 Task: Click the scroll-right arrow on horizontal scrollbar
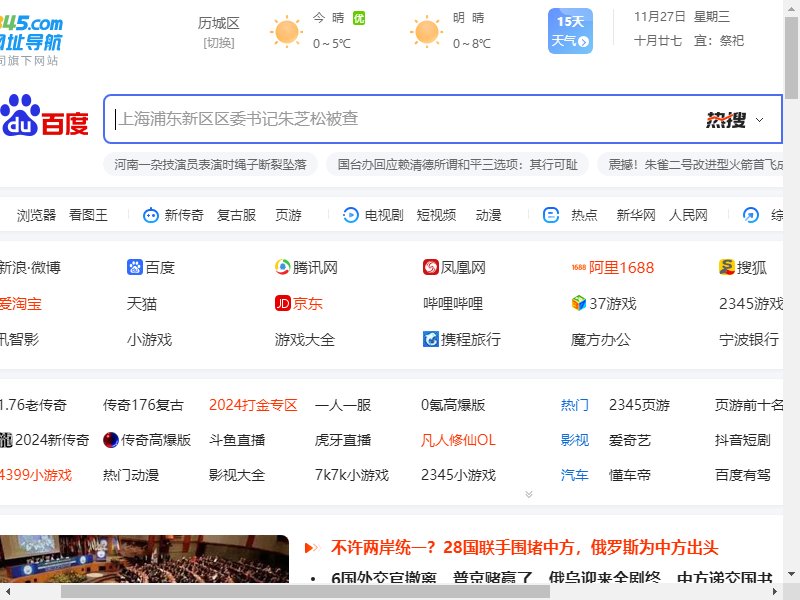(x=775, y=591)
